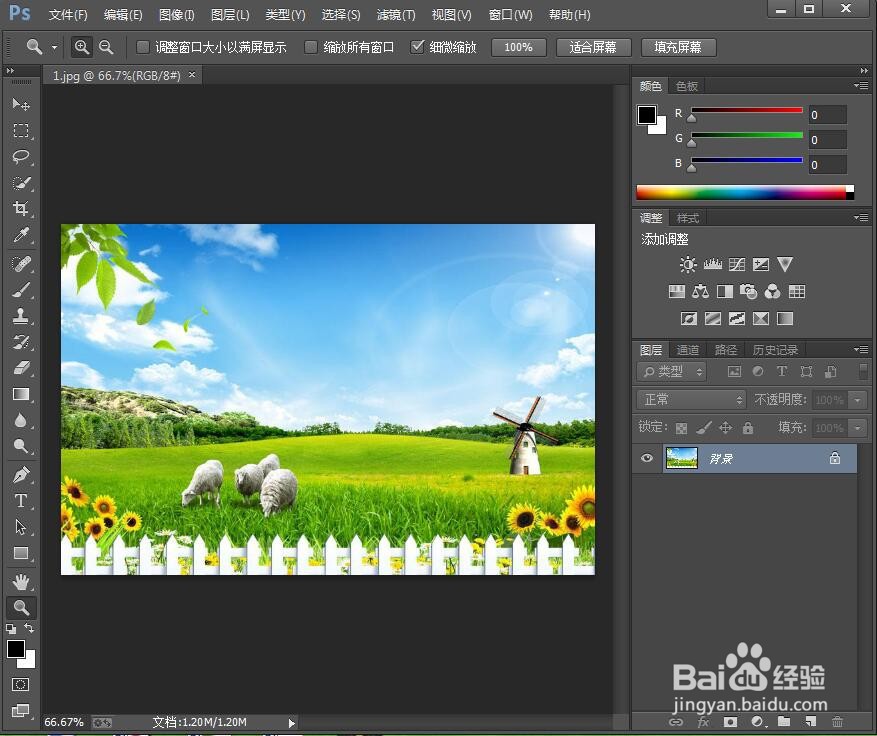The image size is (877, 736).
Task: Create new layer icon in Layers panel
Action: 810,721
